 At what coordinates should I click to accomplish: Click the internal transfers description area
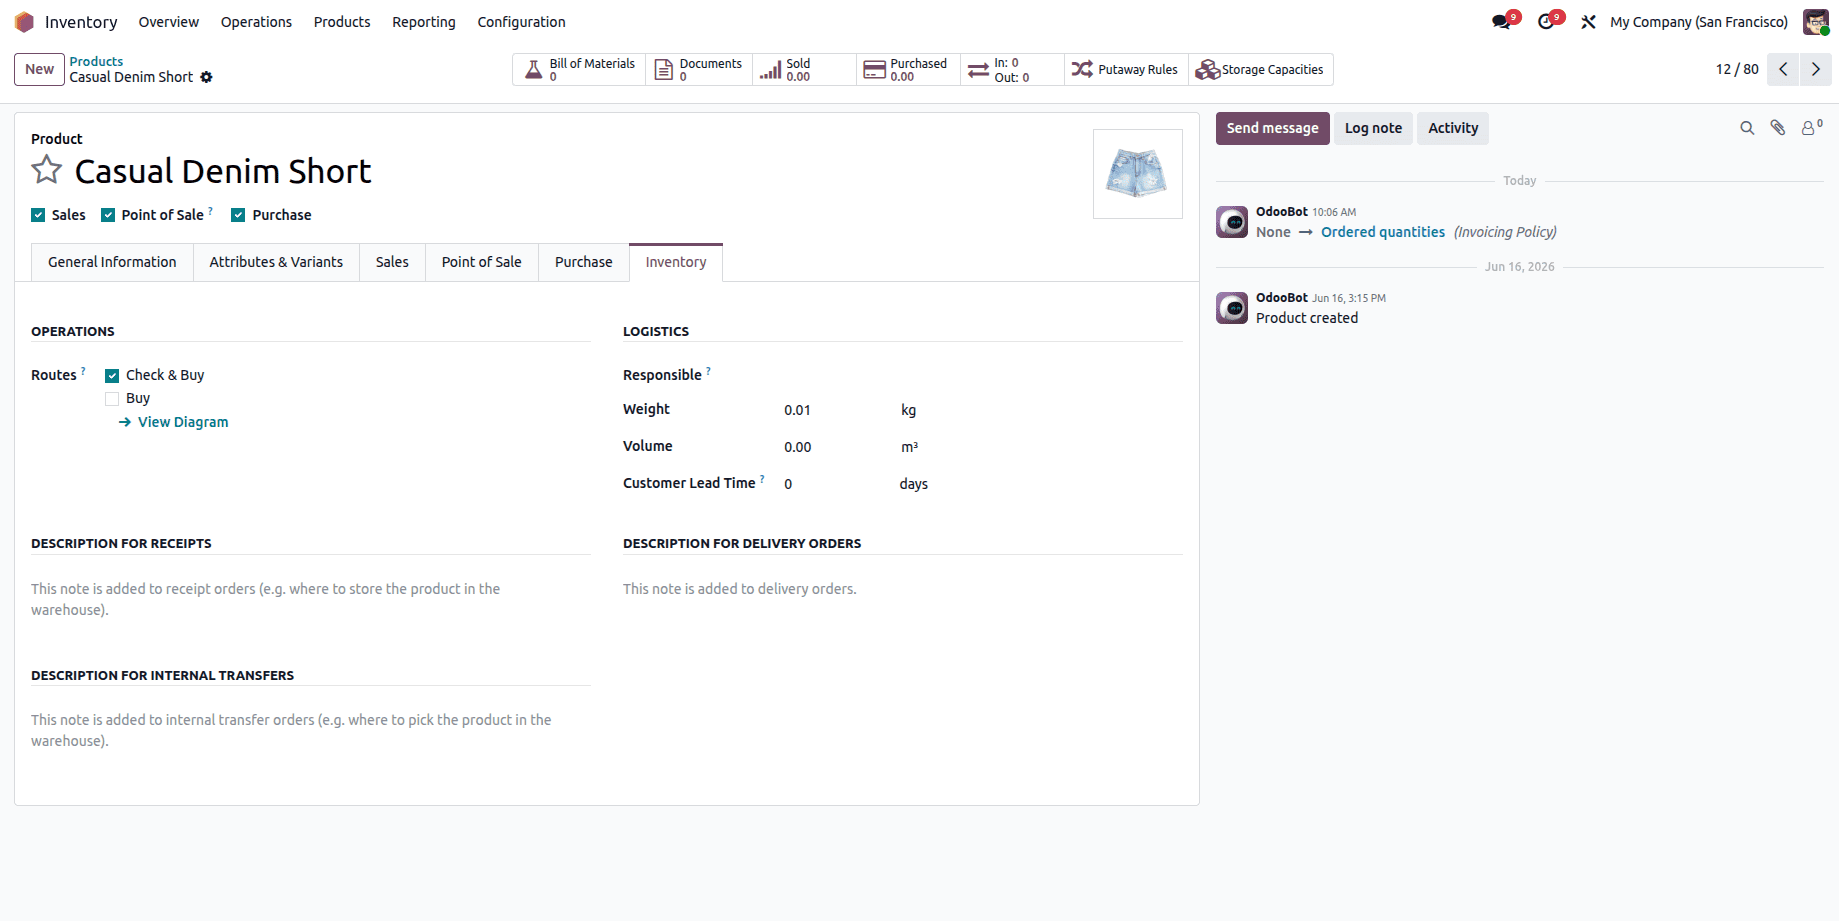[311, 730]
